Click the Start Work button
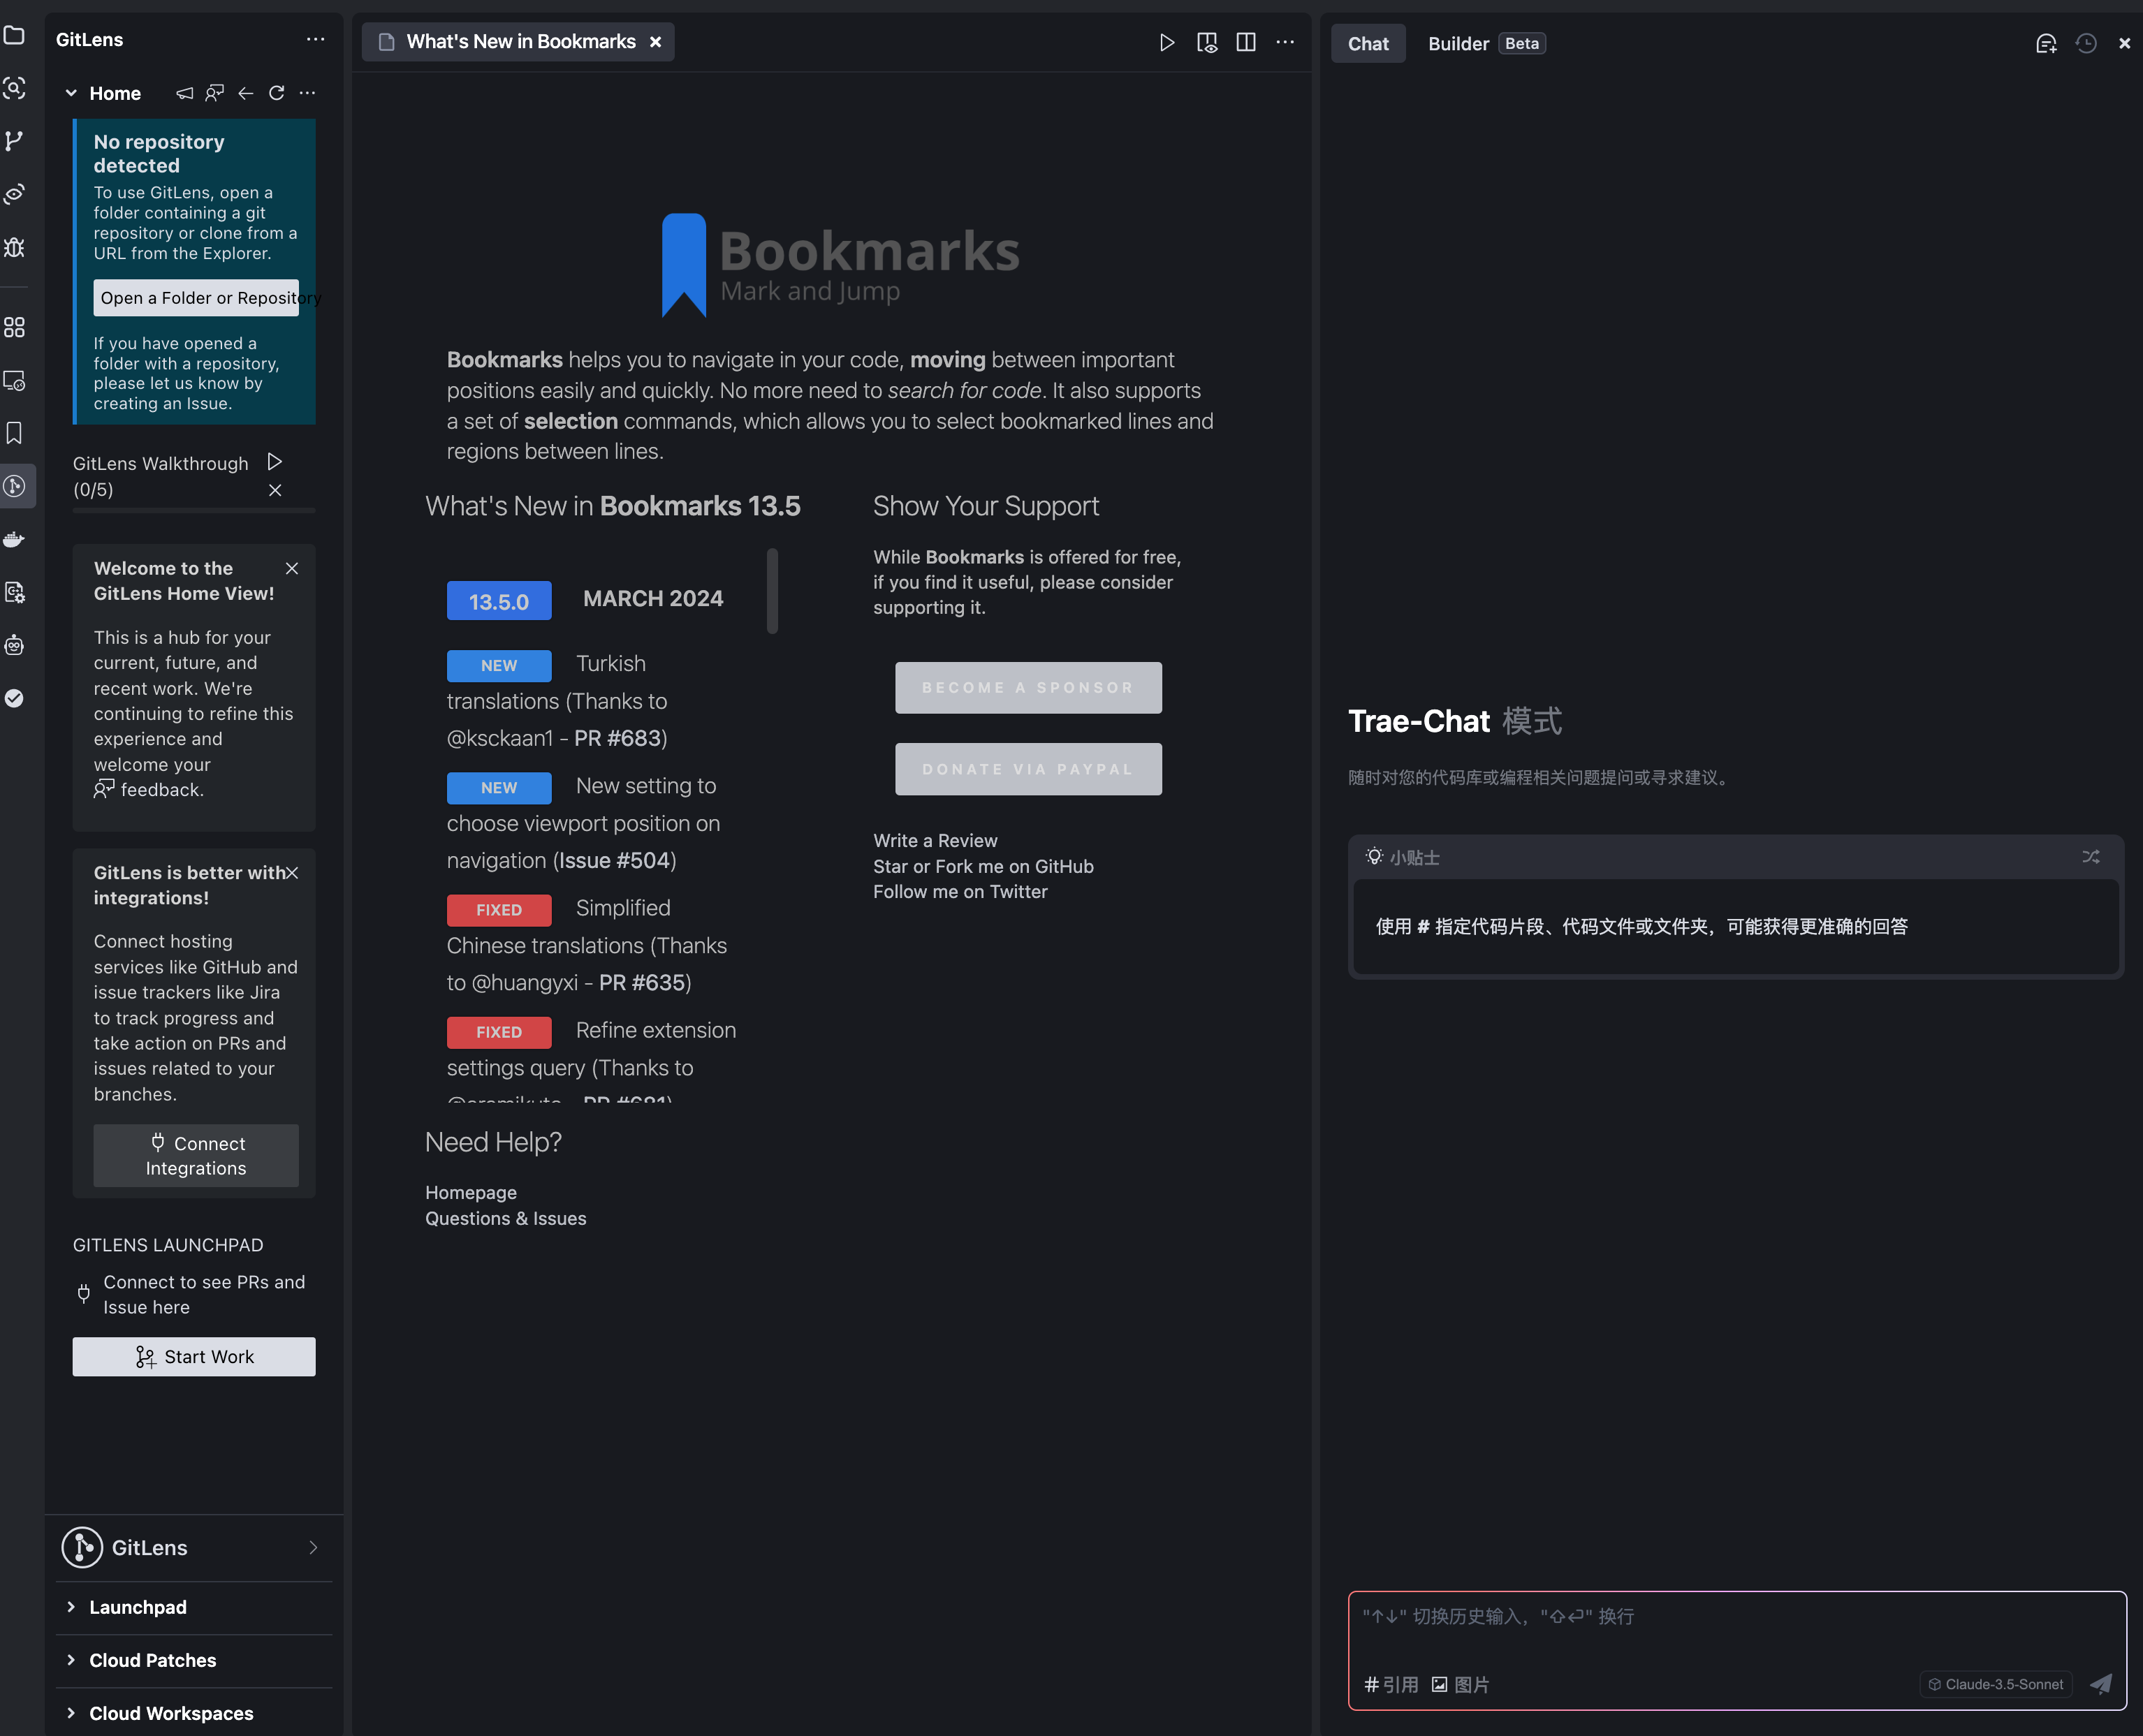Screen dimensions: 2143x1736 coord(194,1356)
